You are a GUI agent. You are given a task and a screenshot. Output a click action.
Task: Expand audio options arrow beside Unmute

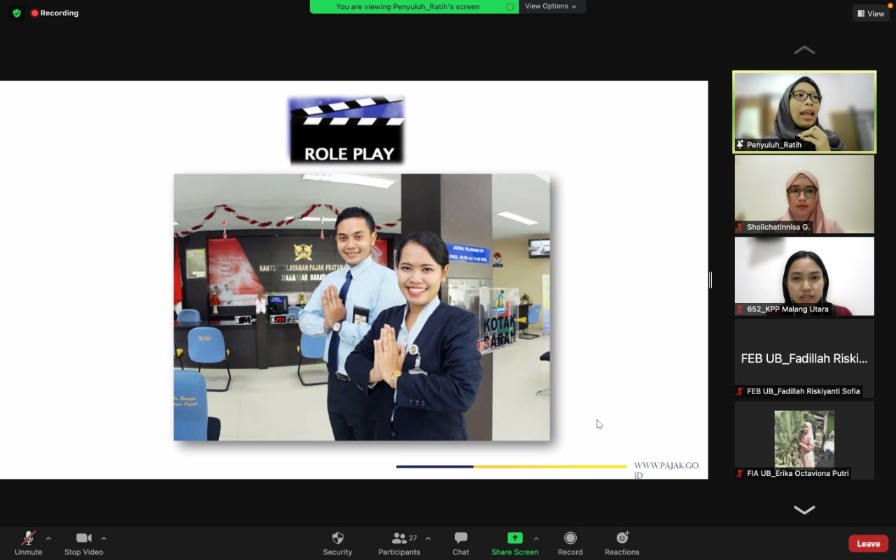click(x=48, y=538)
